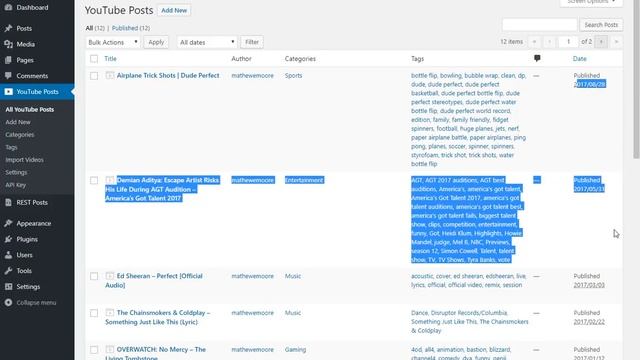Open Ed Sheeran – Perfect post title
The width and height of the screenshot is (640, 360).
click(x=154, y=280)
